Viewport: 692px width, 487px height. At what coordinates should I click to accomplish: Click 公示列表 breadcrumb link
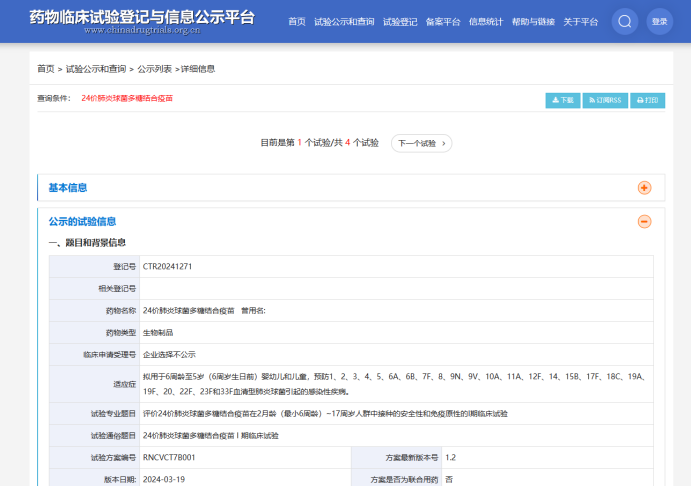coord(154,69)
